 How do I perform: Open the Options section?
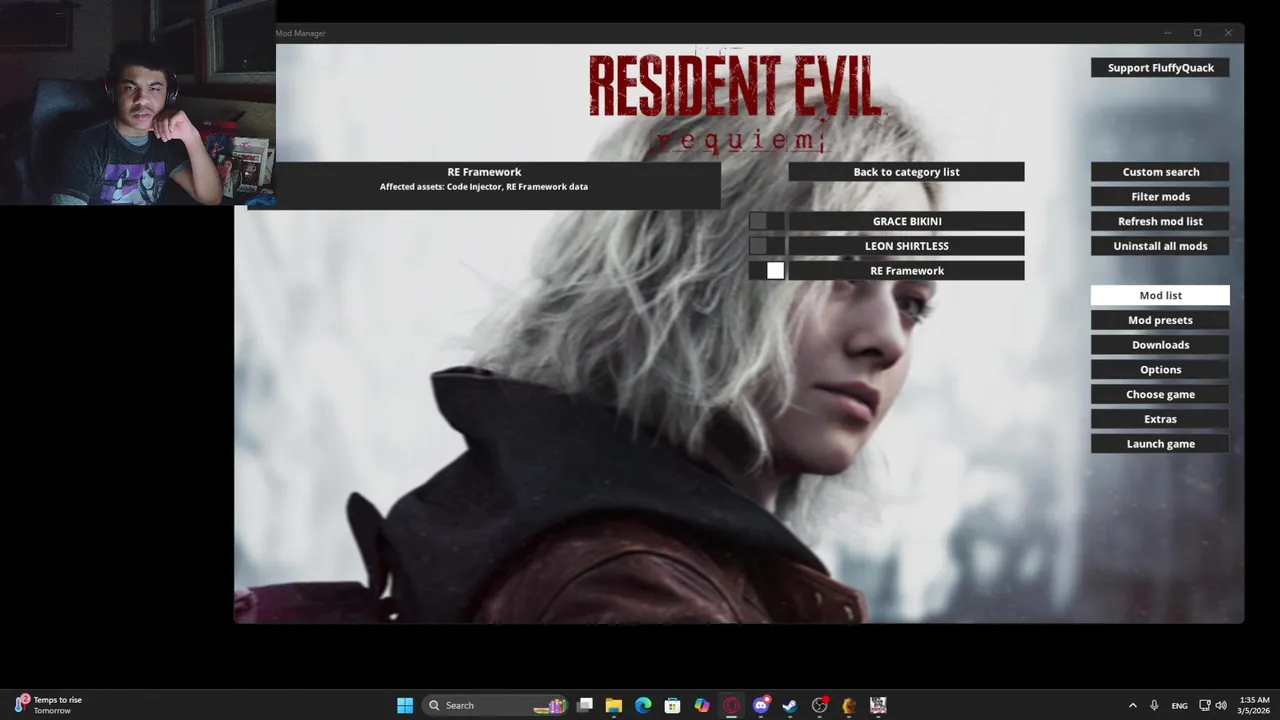point(1160,369)
